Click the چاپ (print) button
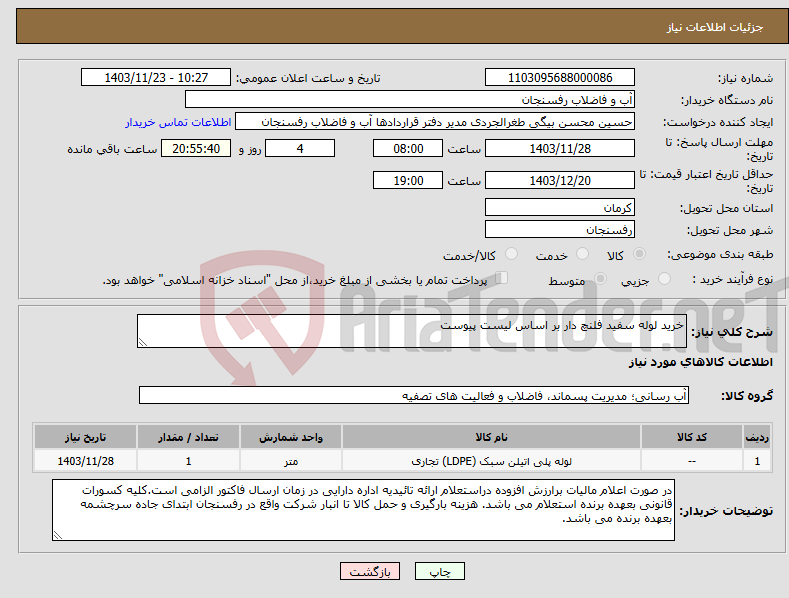The height and width of the screenshot is (598, 789). [439, 571]
